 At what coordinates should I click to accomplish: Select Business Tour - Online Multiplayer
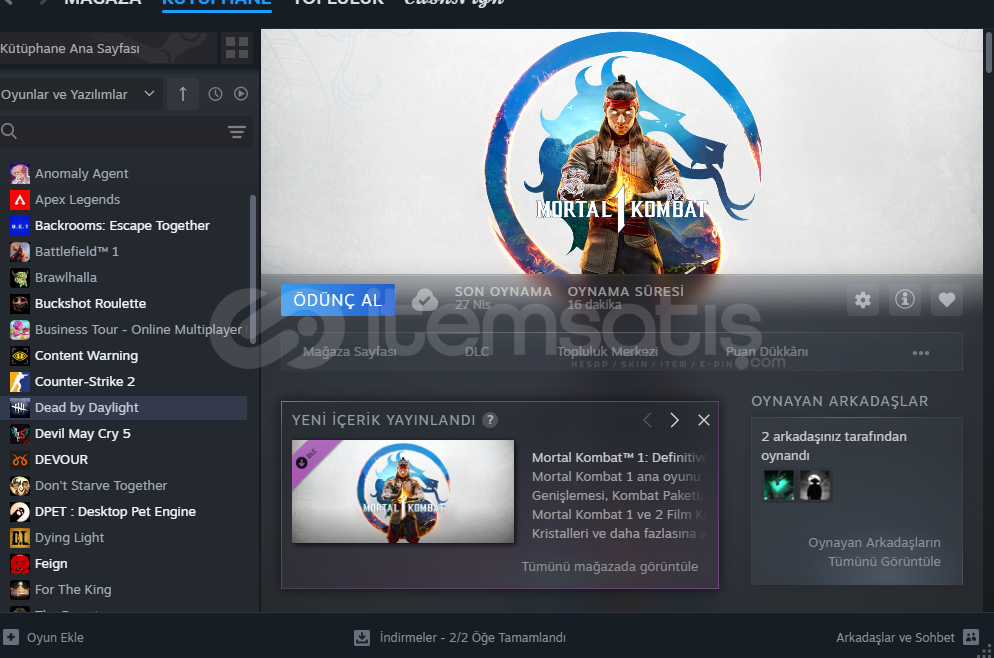(x=123, y=330)
